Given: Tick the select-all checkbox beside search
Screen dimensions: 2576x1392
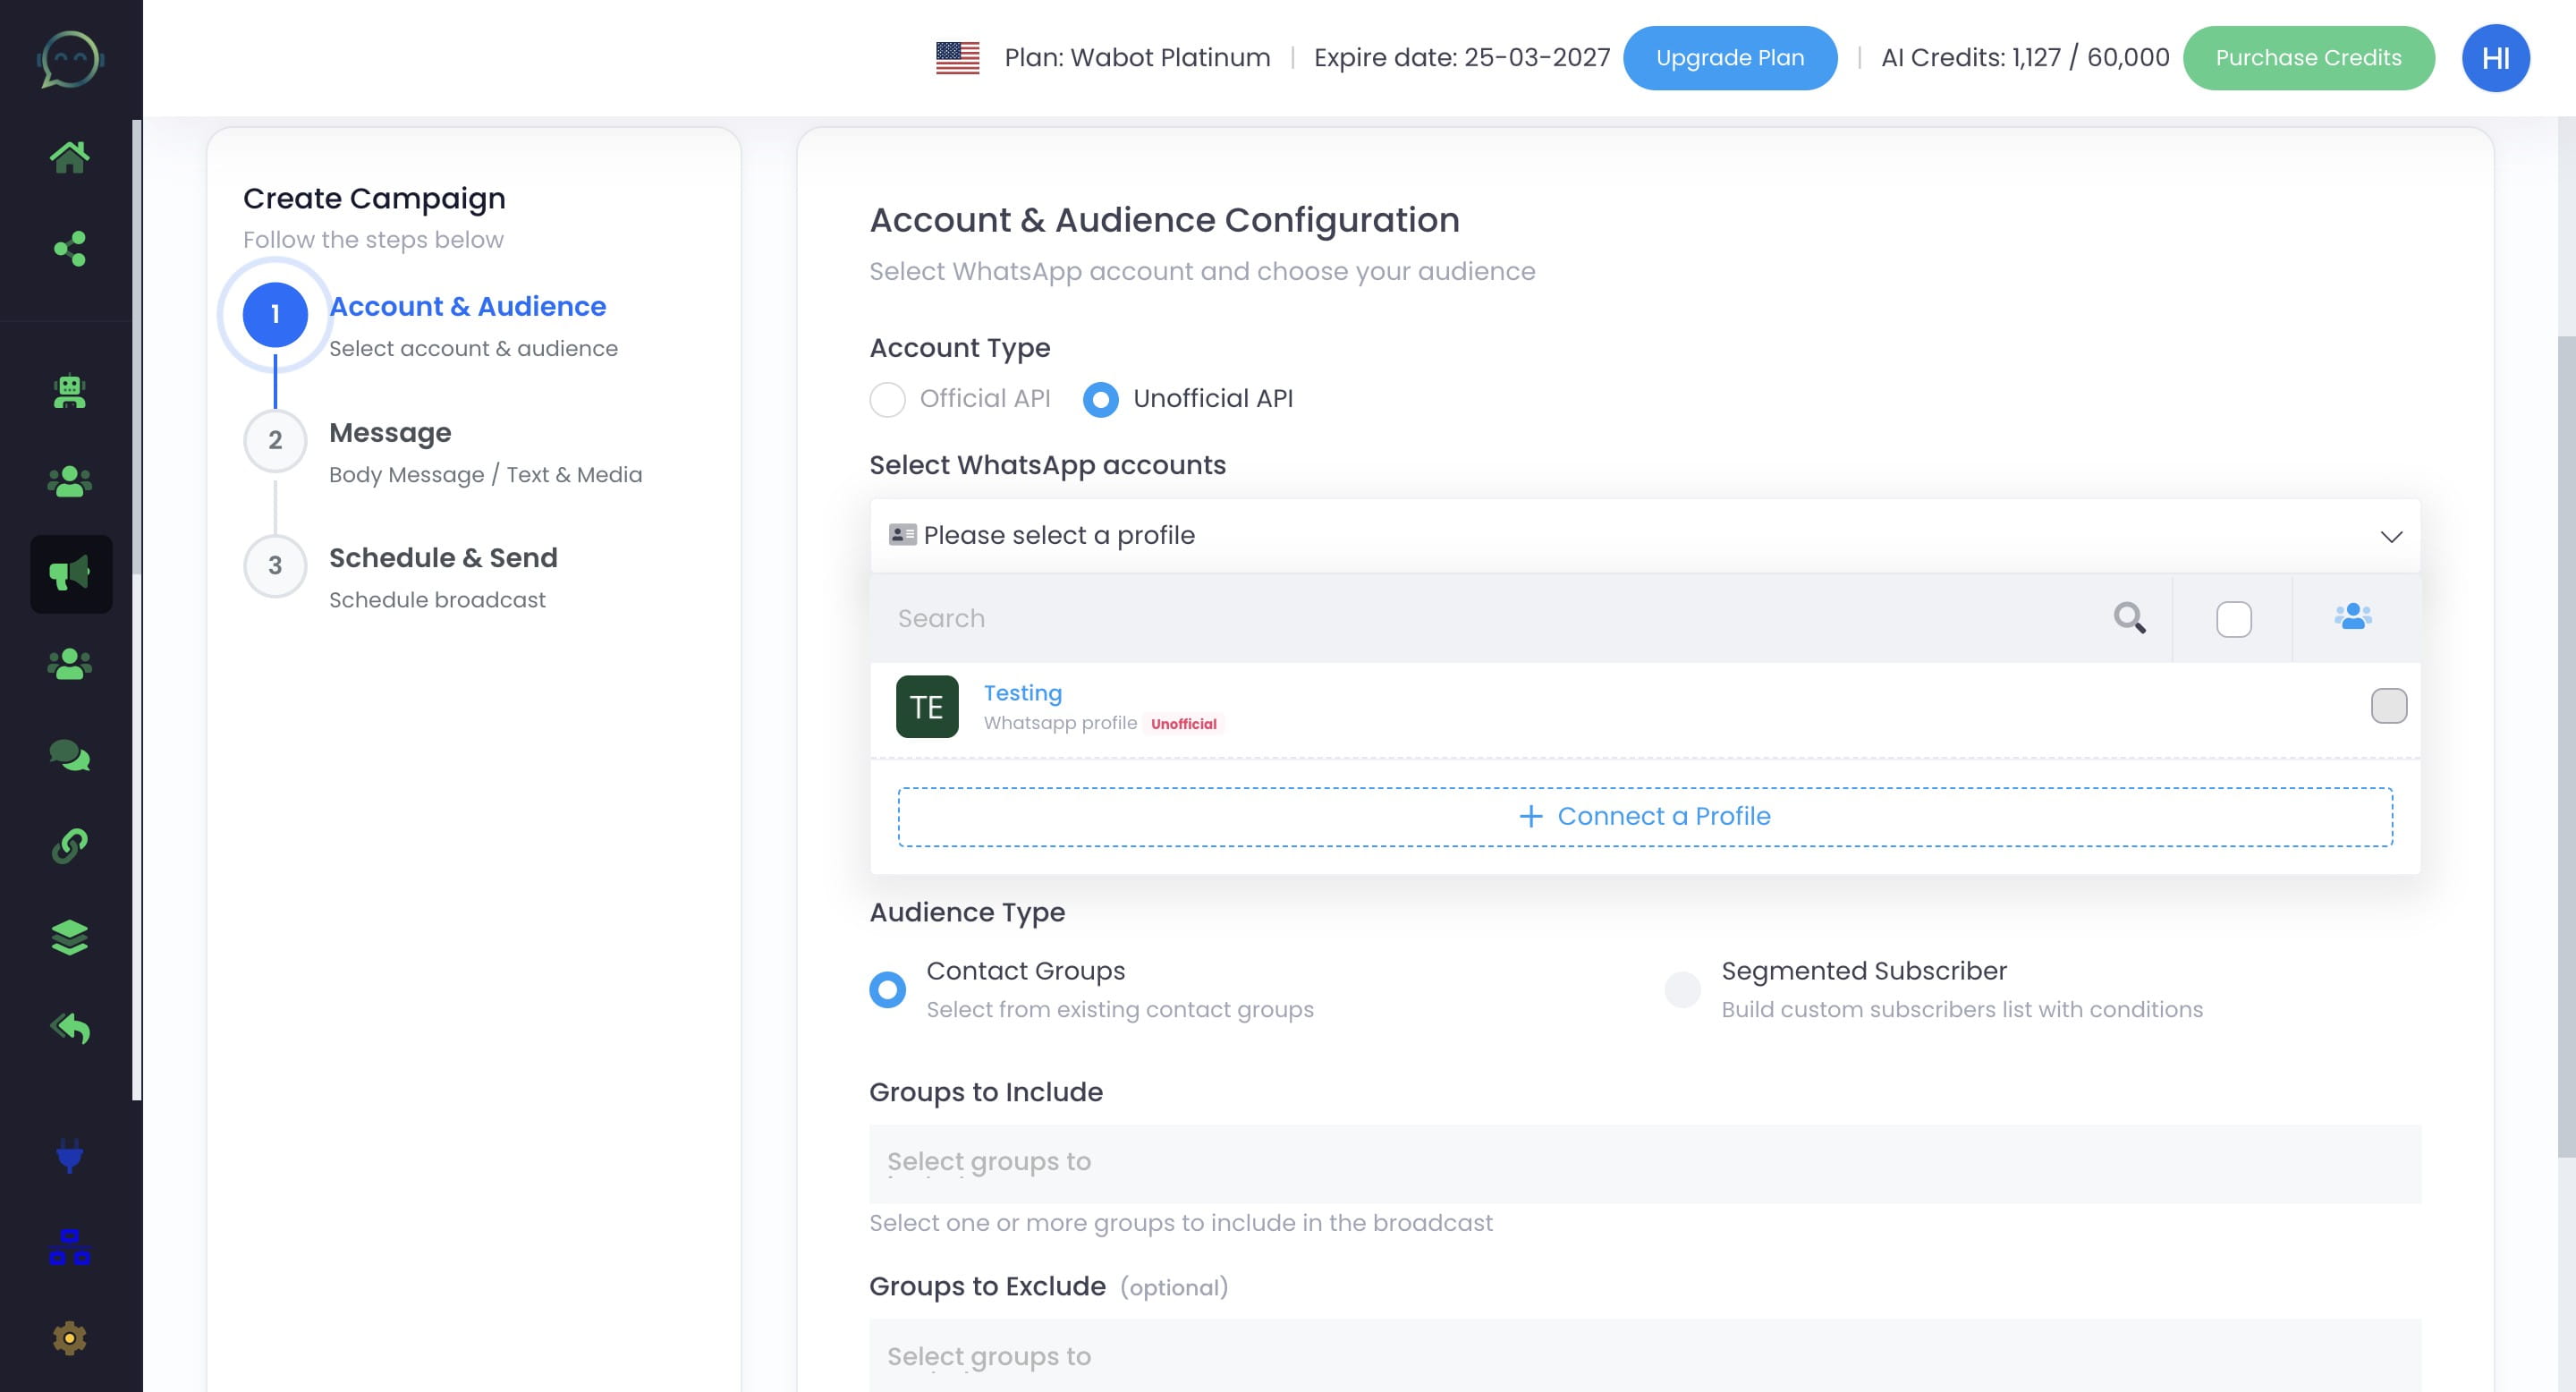Looking at the screenshot, I should click(x=2233, y=619).
